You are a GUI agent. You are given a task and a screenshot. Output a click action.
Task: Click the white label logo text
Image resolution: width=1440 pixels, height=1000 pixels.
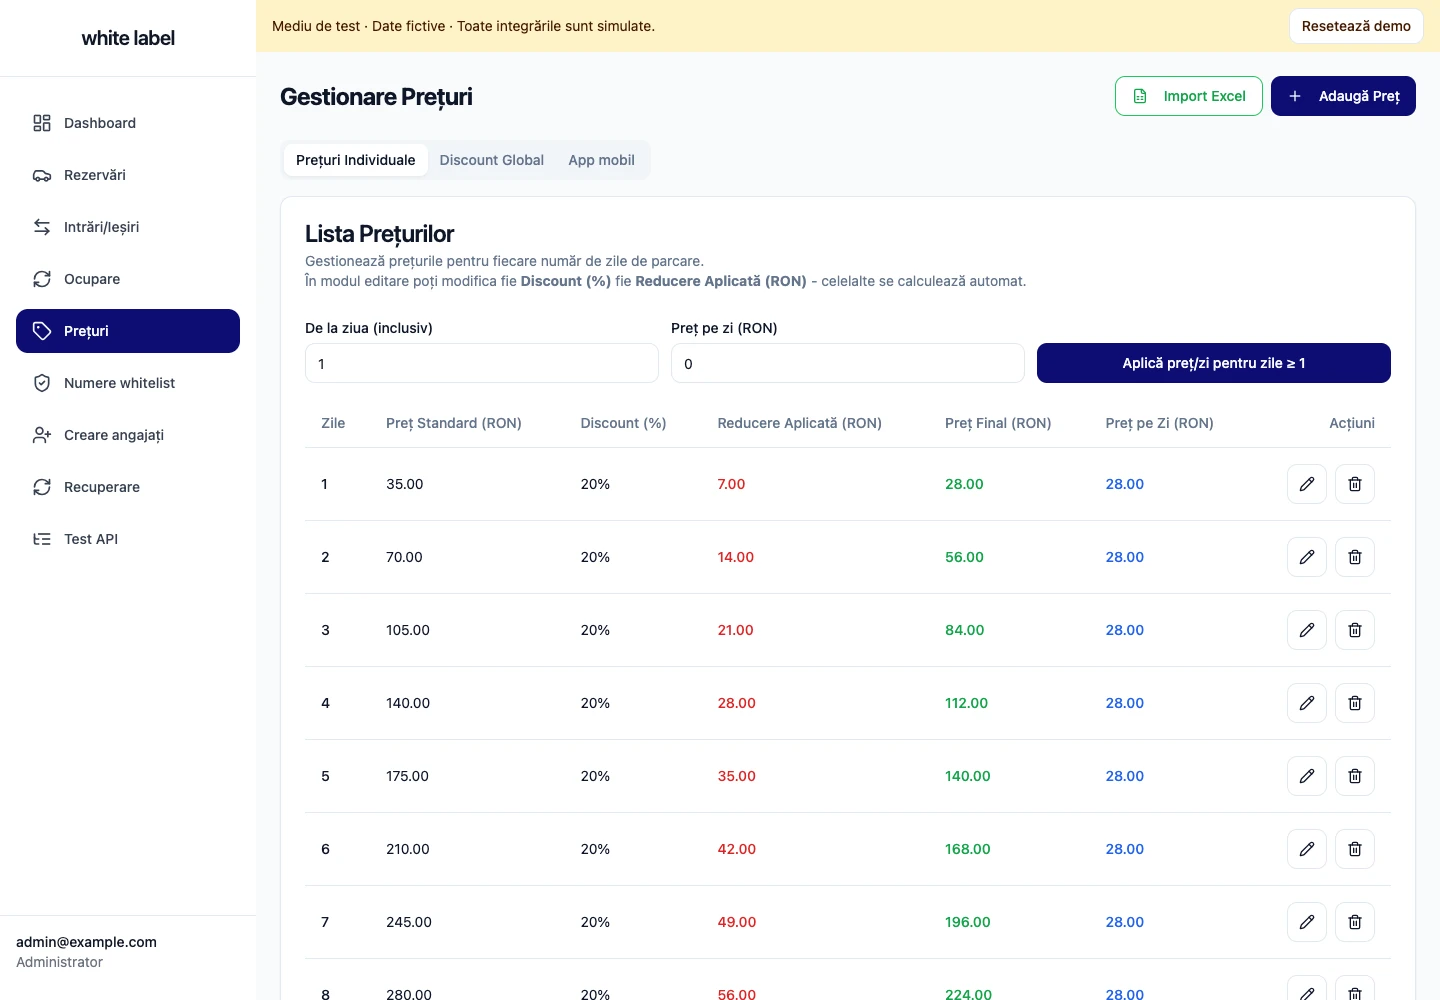point(128,38)
